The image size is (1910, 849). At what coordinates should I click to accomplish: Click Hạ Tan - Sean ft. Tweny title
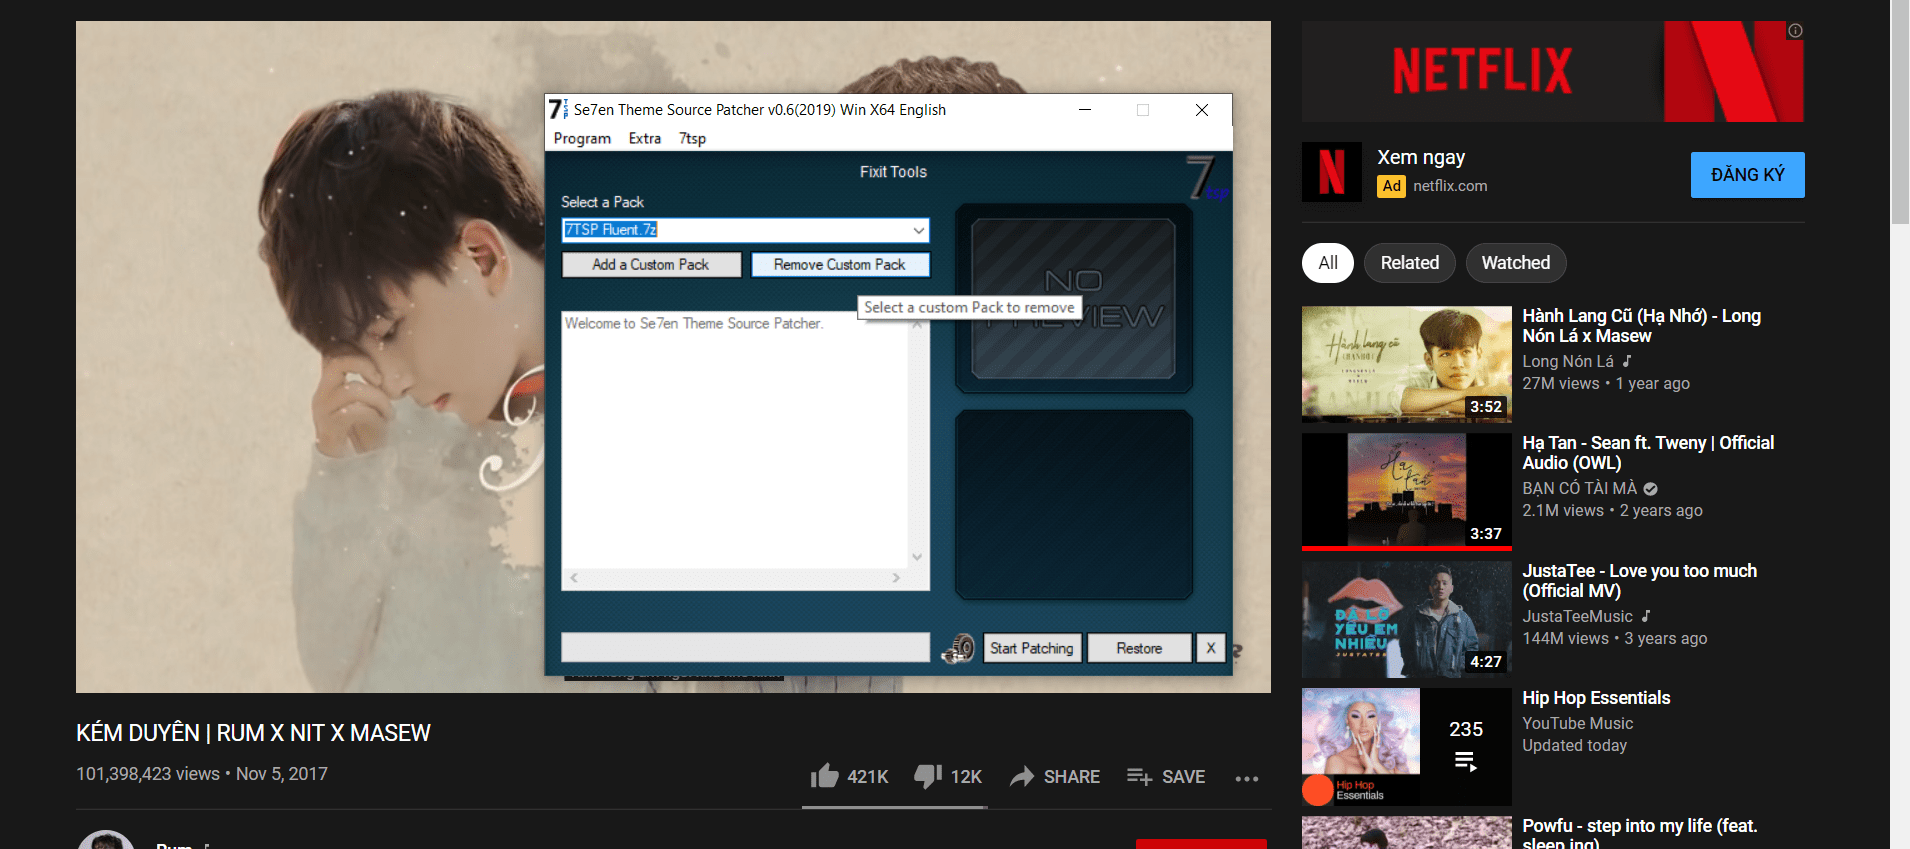point(1648,453)
